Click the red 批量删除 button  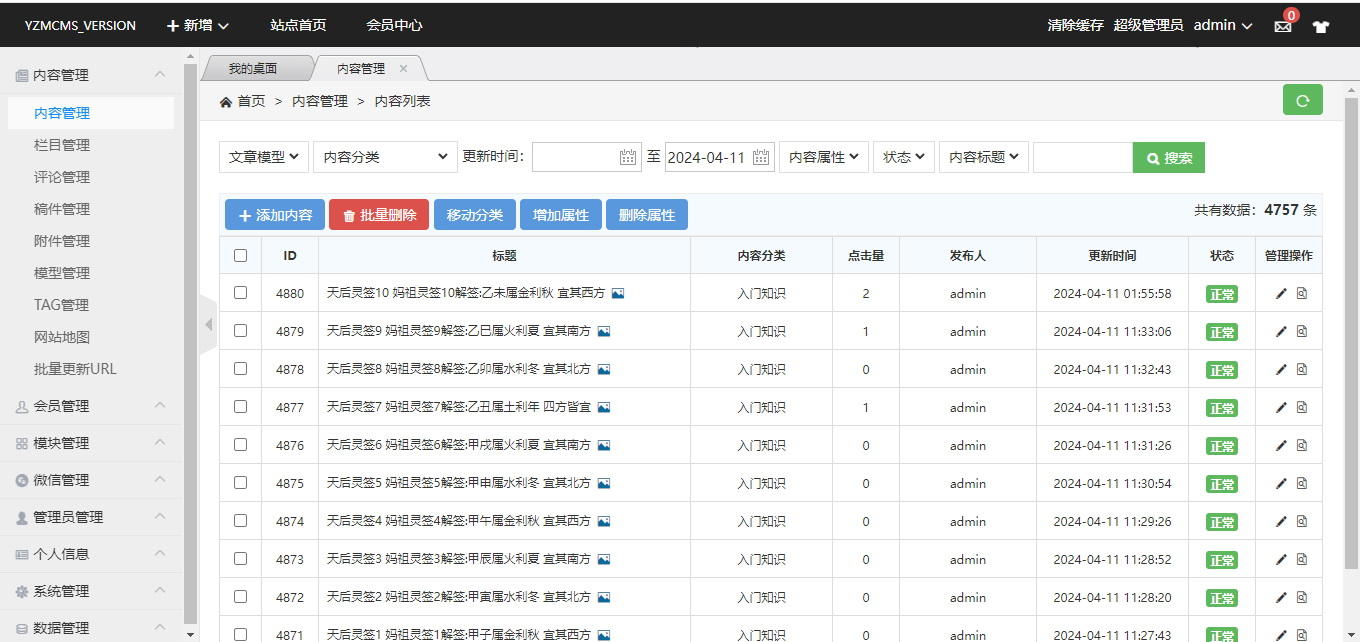point(379,215)
